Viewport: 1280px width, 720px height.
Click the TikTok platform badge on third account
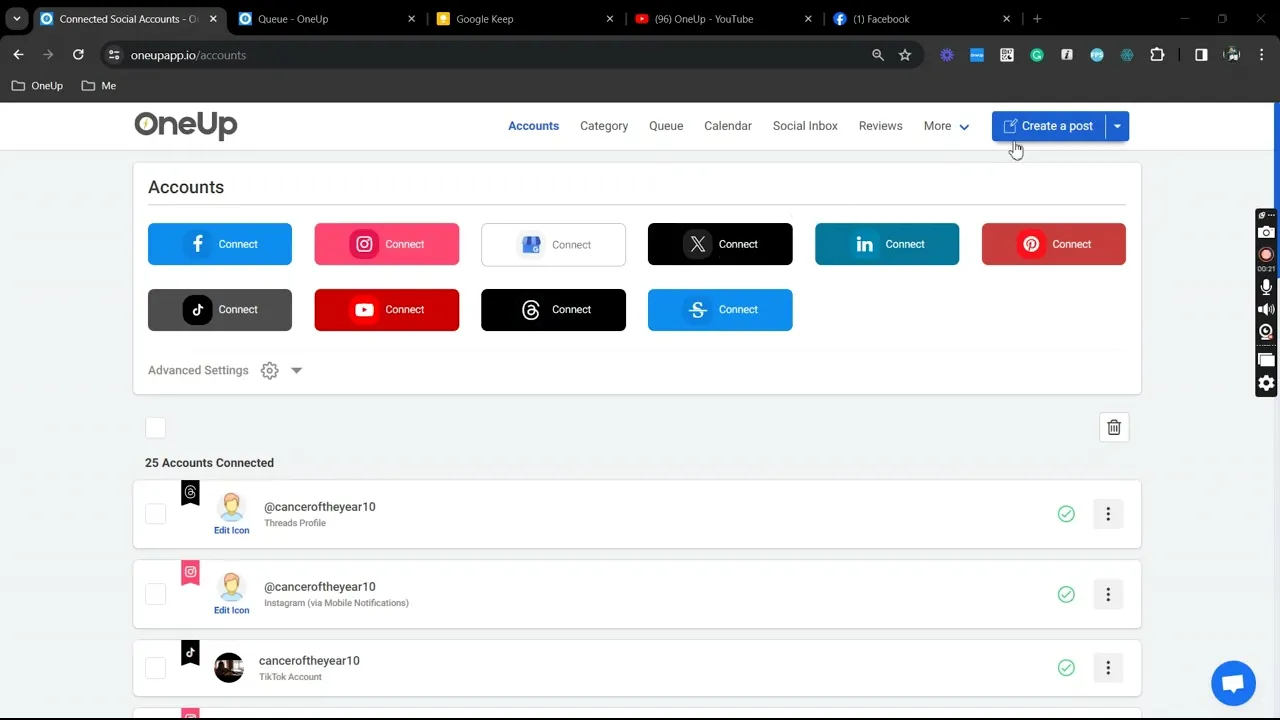pos(190,652)
